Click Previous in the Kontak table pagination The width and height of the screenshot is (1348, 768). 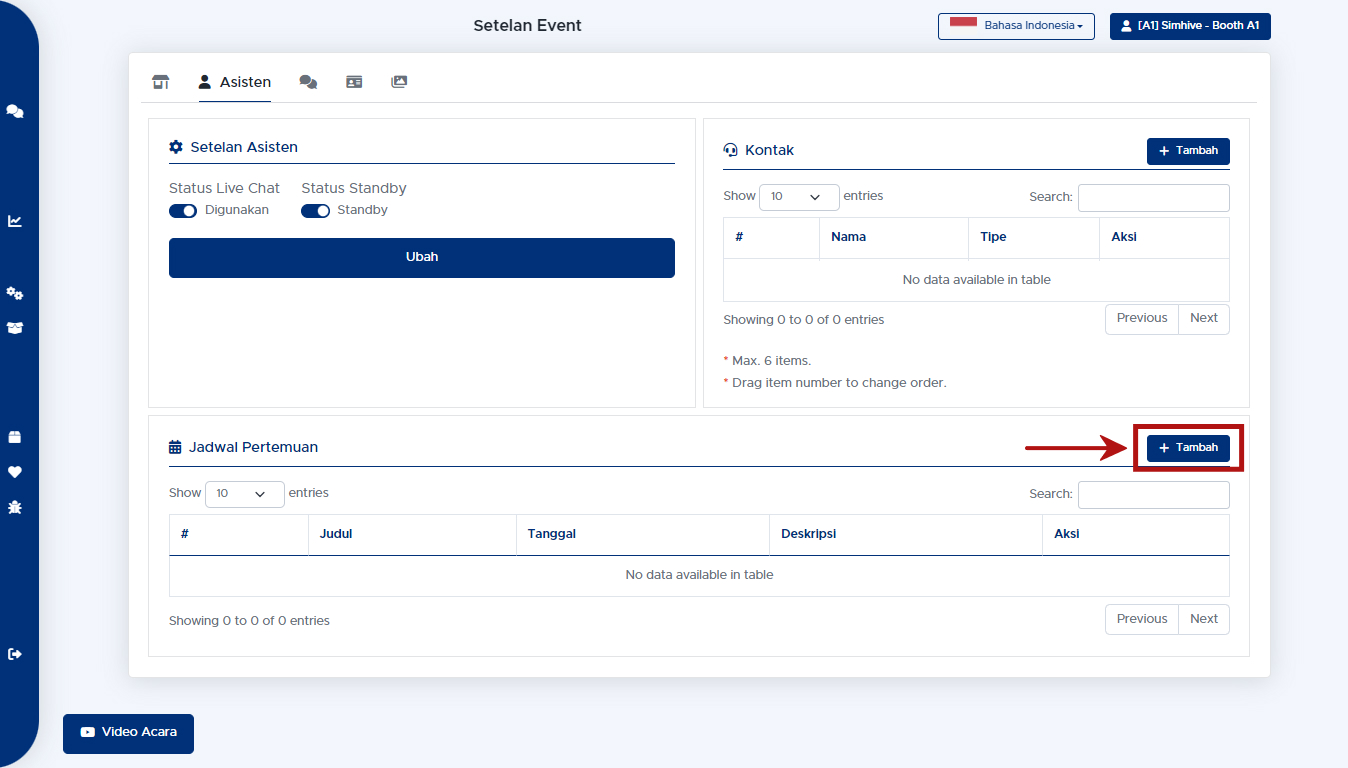[1142, 319]
